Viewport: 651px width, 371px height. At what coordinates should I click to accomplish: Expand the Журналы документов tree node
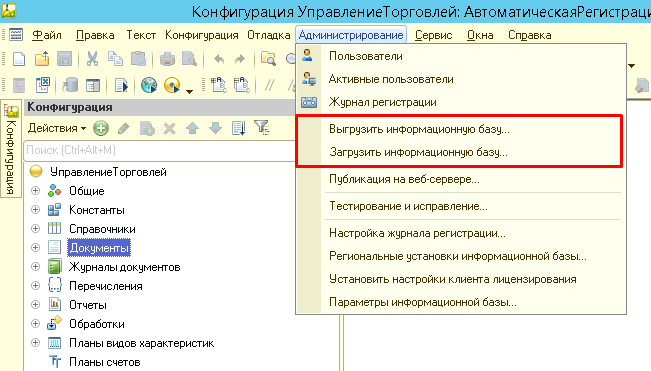36,266
